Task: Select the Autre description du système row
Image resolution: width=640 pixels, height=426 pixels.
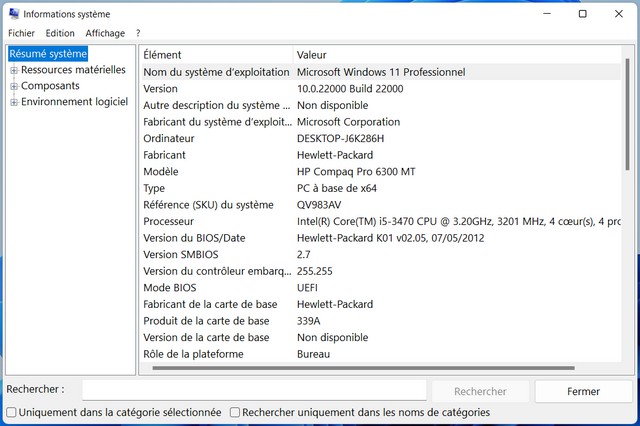Action: pos(380,105)
